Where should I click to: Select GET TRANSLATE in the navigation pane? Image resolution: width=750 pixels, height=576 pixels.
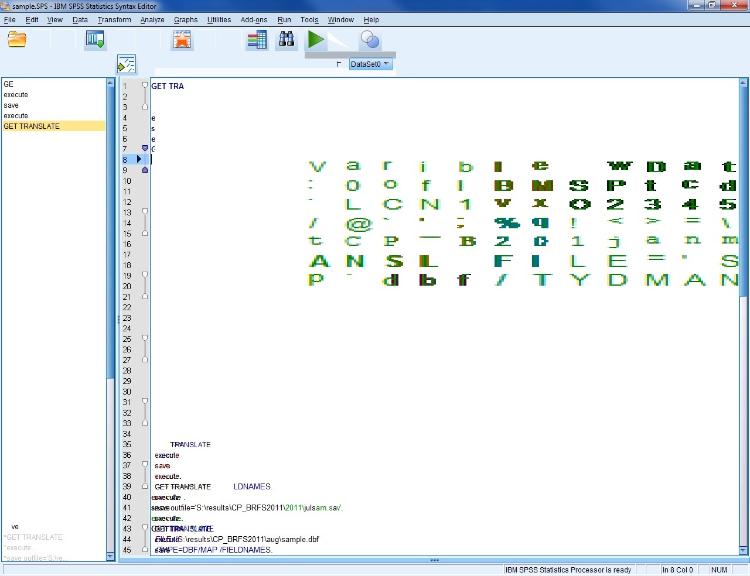point(31,126)
